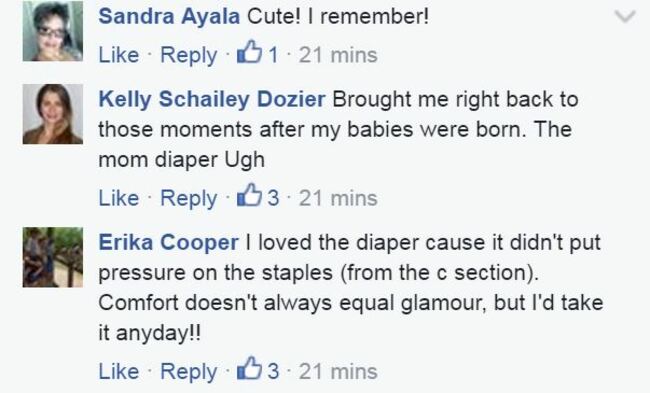Screen dimensions: 650x393
Task: Open the 21 mins timestamp on Erika's comment
Action: pos(338,371)
